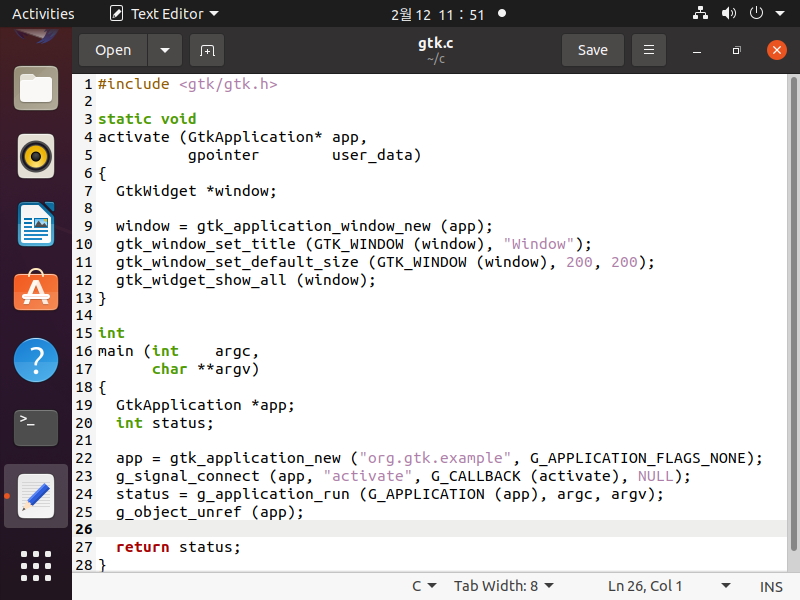This screenshot has width=800, height=600.
Task: Open the Help app in the dock
Action: click(36, 360)
